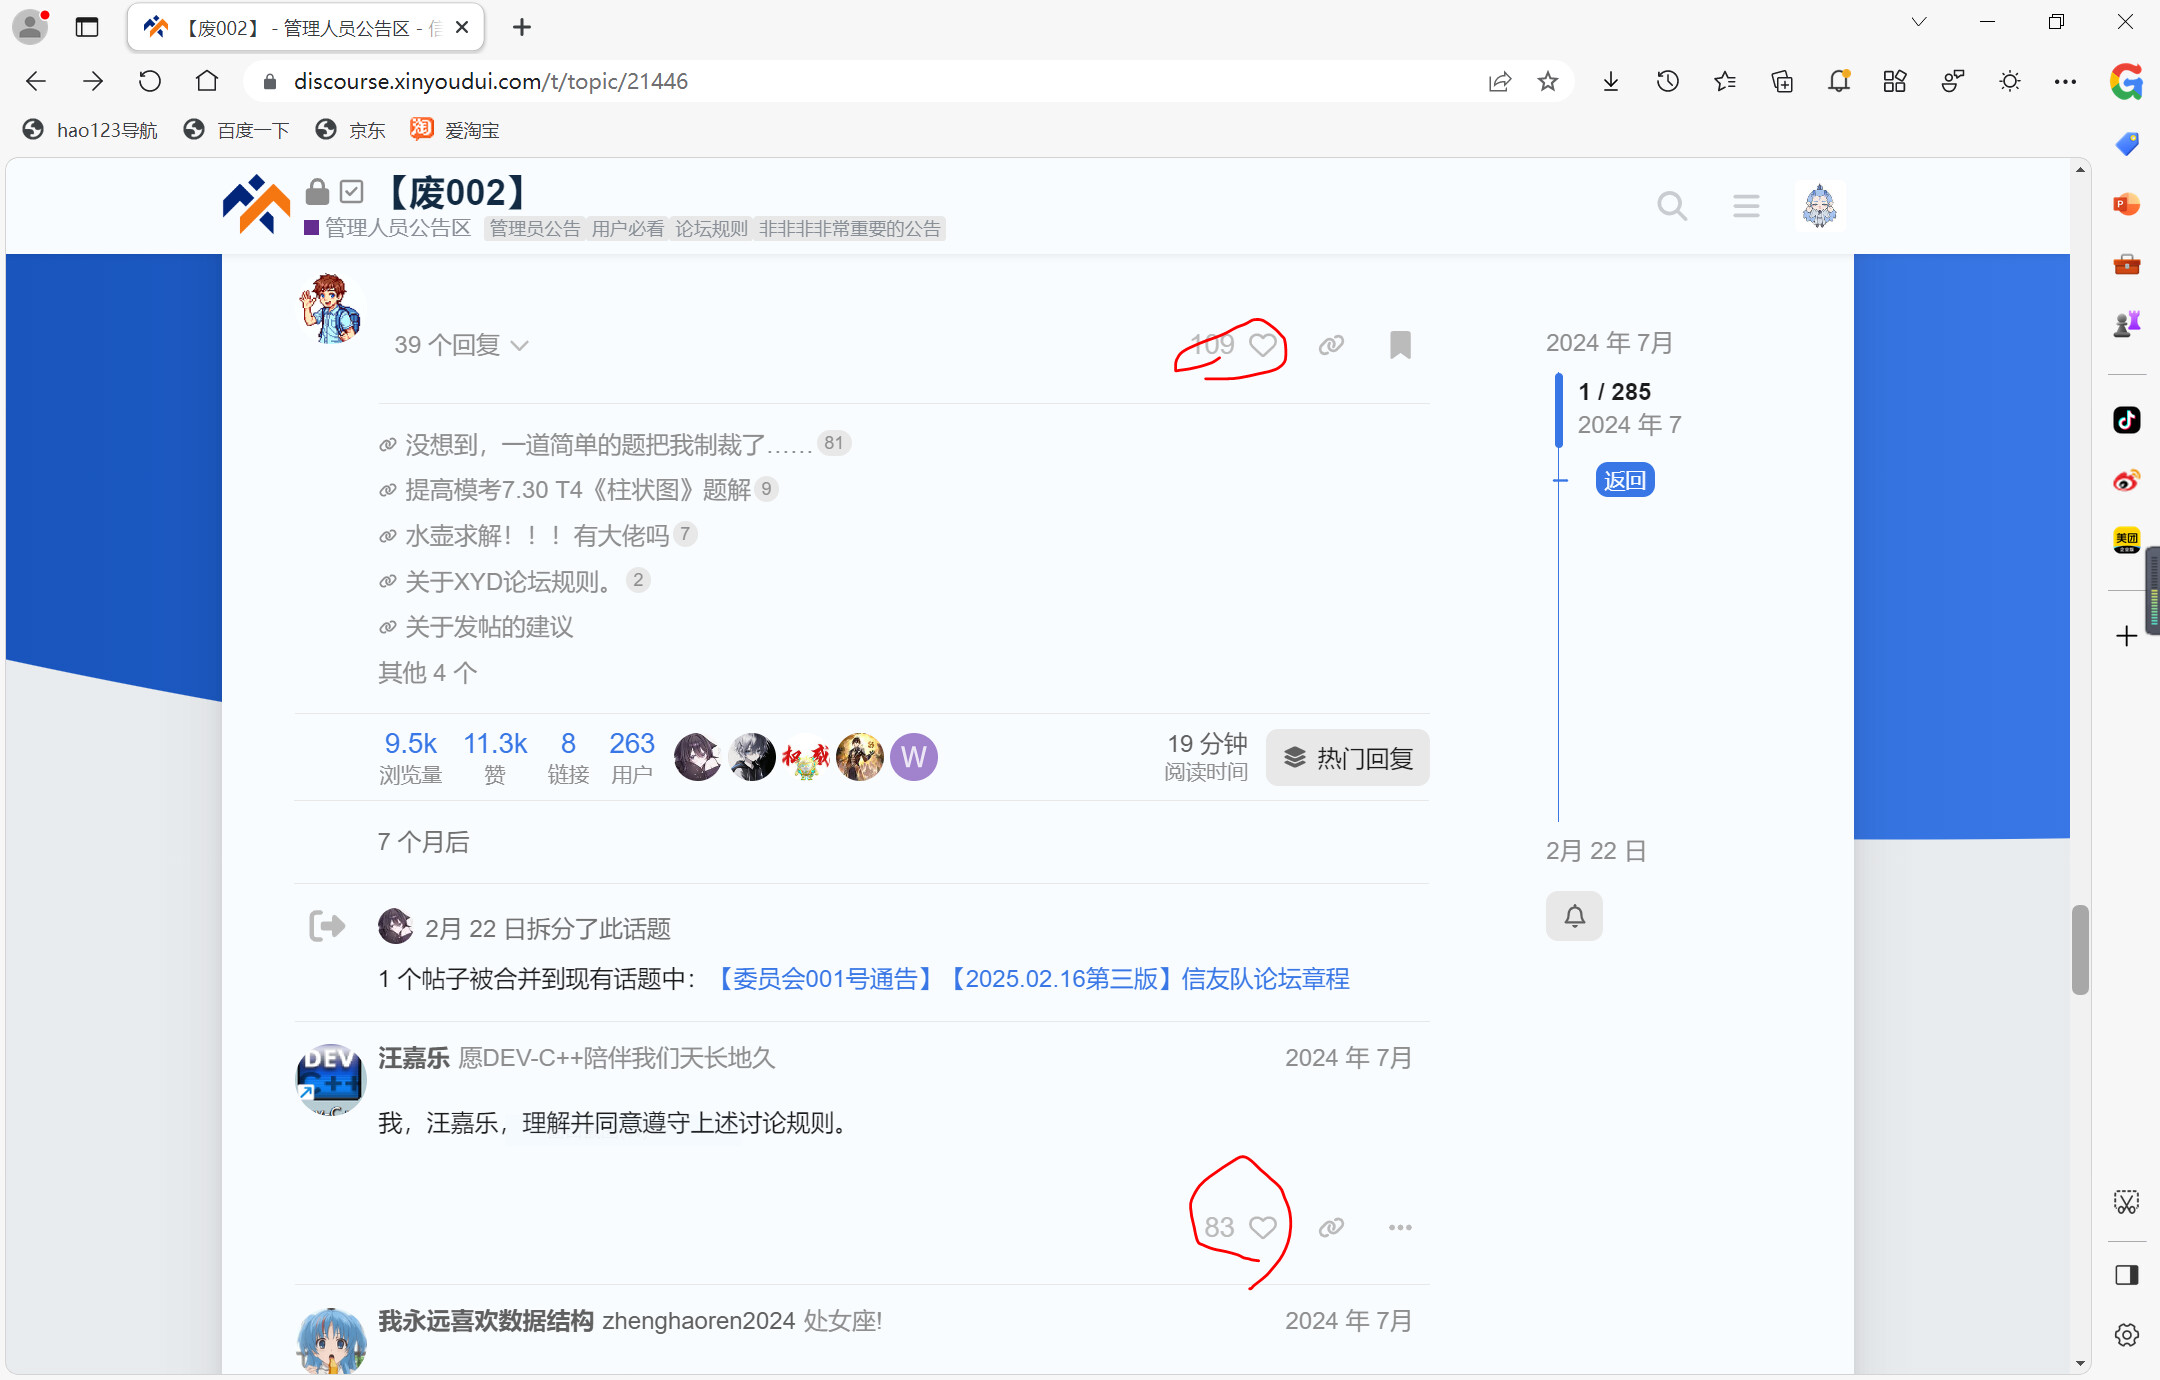Image resolution: width=2160 pixels, height=1380 pixels.
Task: Show more actions on 汪嘉乐's post
Action: pos(1400,1228)
